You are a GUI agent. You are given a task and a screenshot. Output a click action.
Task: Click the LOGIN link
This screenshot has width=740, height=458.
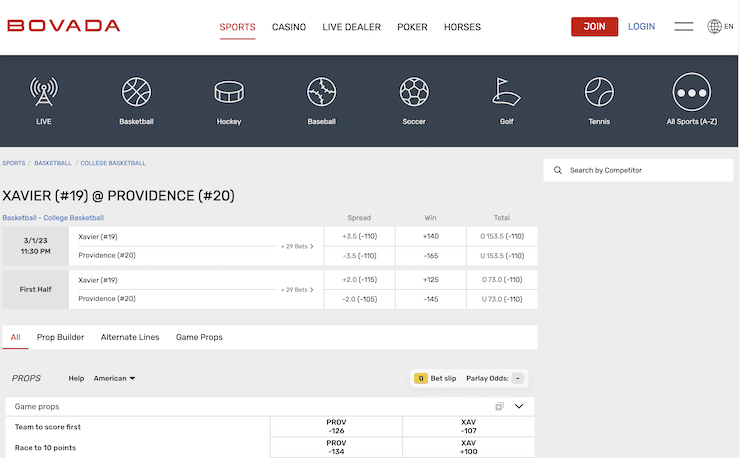coord(641,27)
